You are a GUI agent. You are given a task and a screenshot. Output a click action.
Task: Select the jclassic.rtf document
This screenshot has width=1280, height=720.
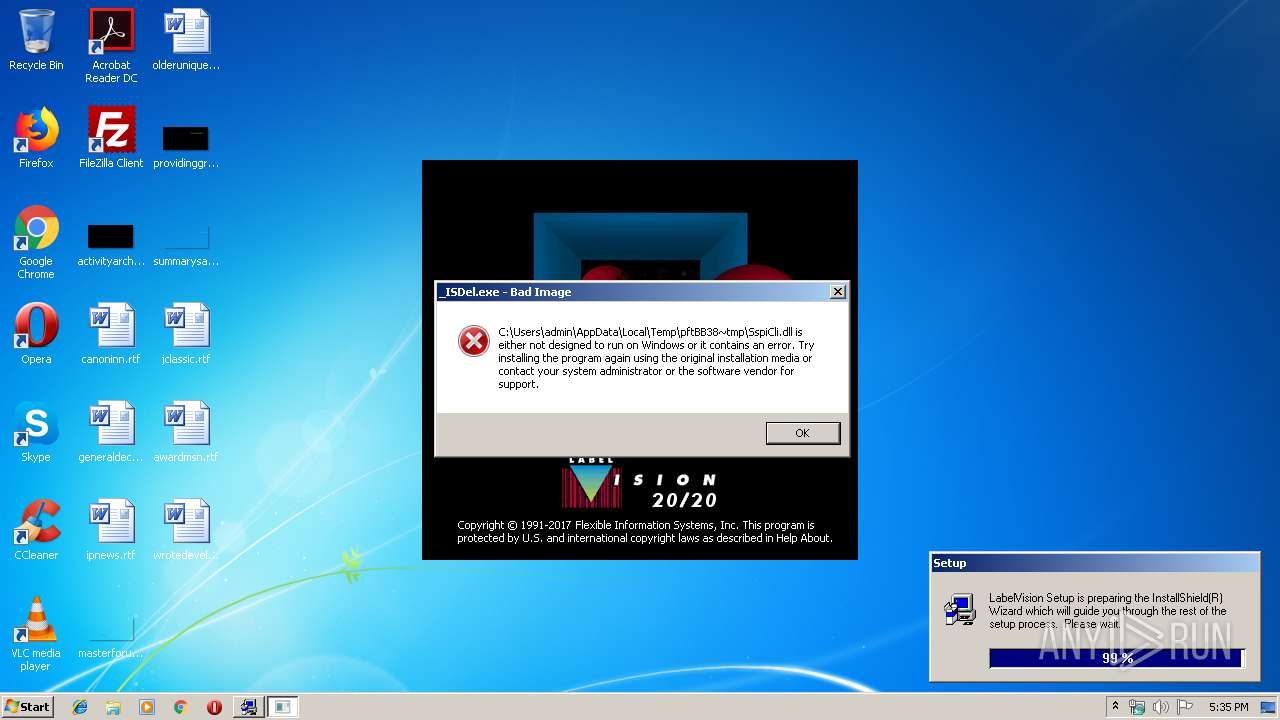186,334
